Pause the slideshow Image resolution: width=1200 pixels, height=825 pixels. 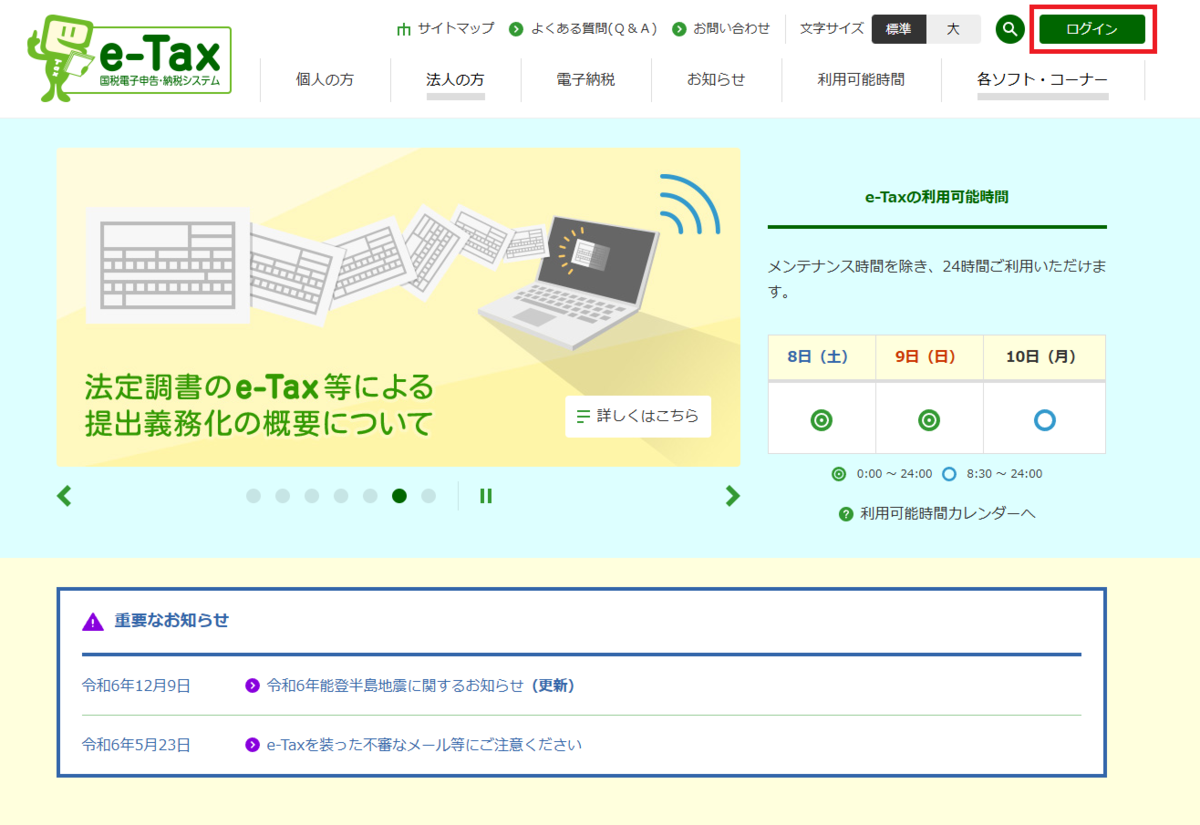[486, 495]
